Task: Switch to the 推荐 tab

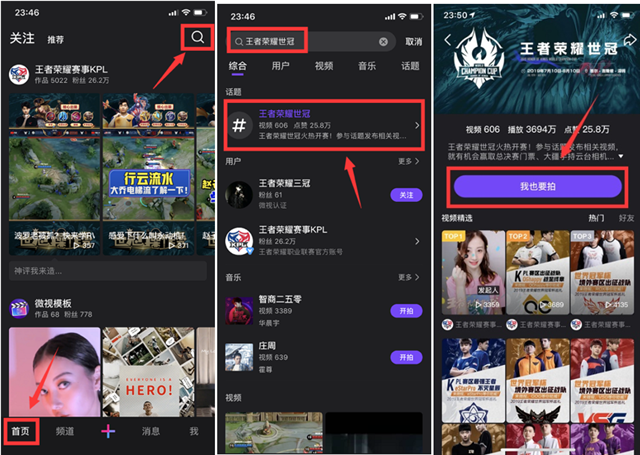Action: tap(56, 40)
